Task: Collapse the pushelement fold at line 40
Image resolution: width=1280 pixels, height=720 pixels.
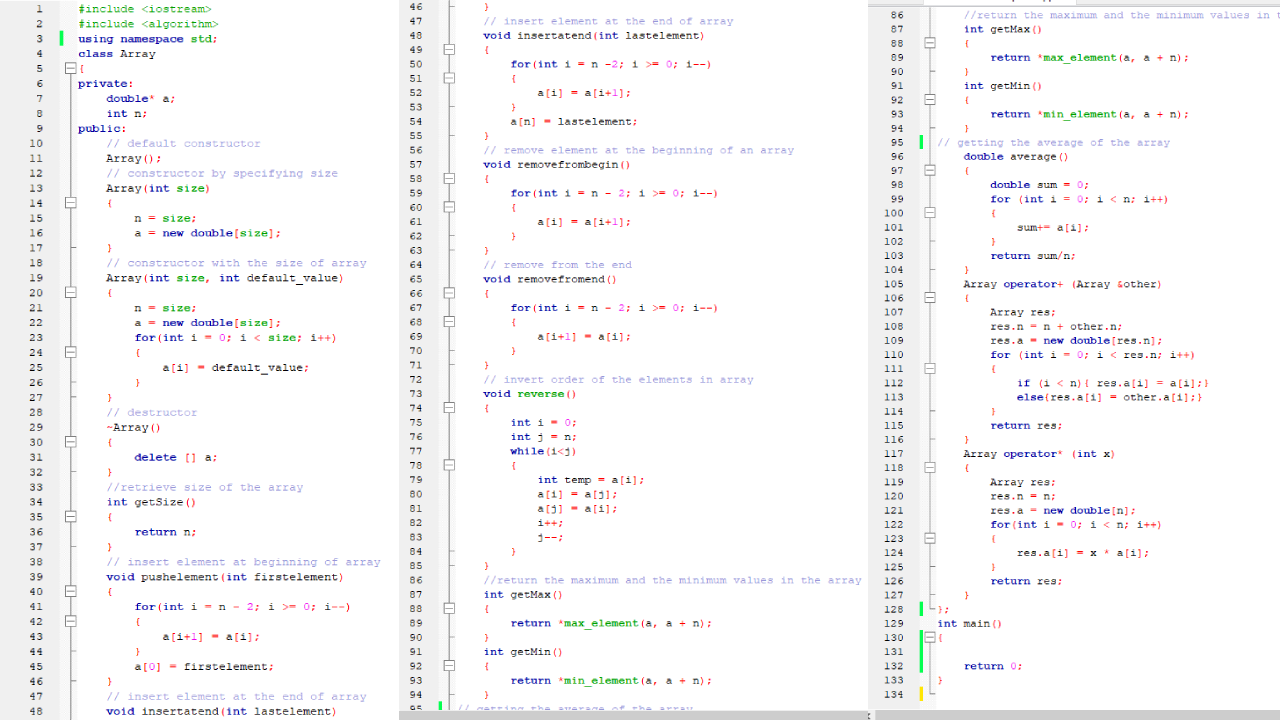Action: click(x=71, y=592)
